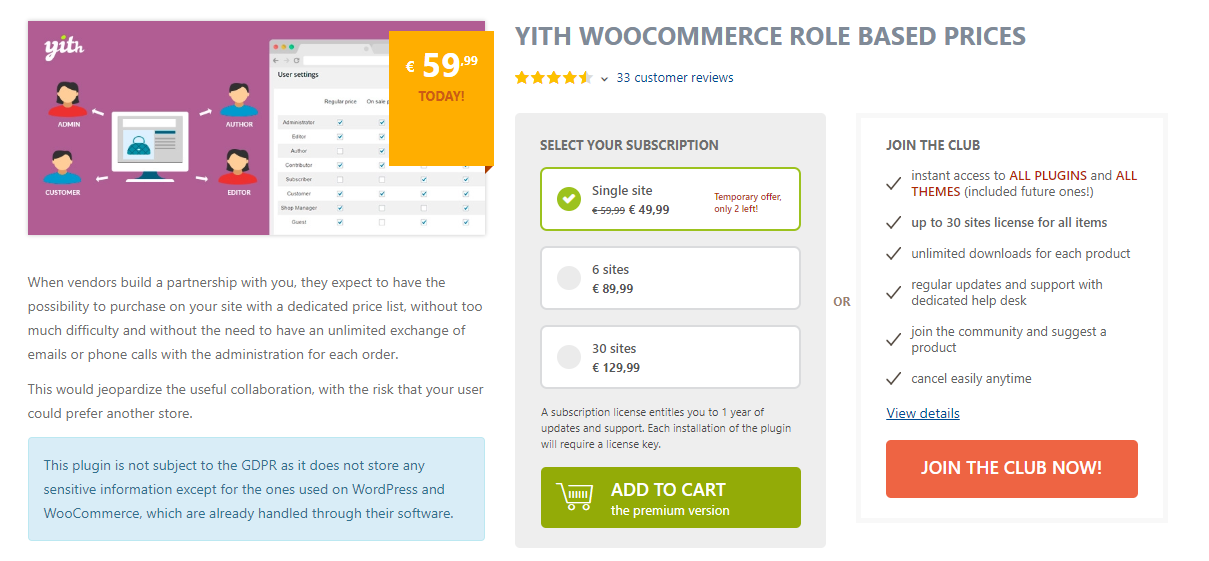1209x561 pixels.
Task: Click the Customer avatar icon in the banner
Action: click(62, 165)
